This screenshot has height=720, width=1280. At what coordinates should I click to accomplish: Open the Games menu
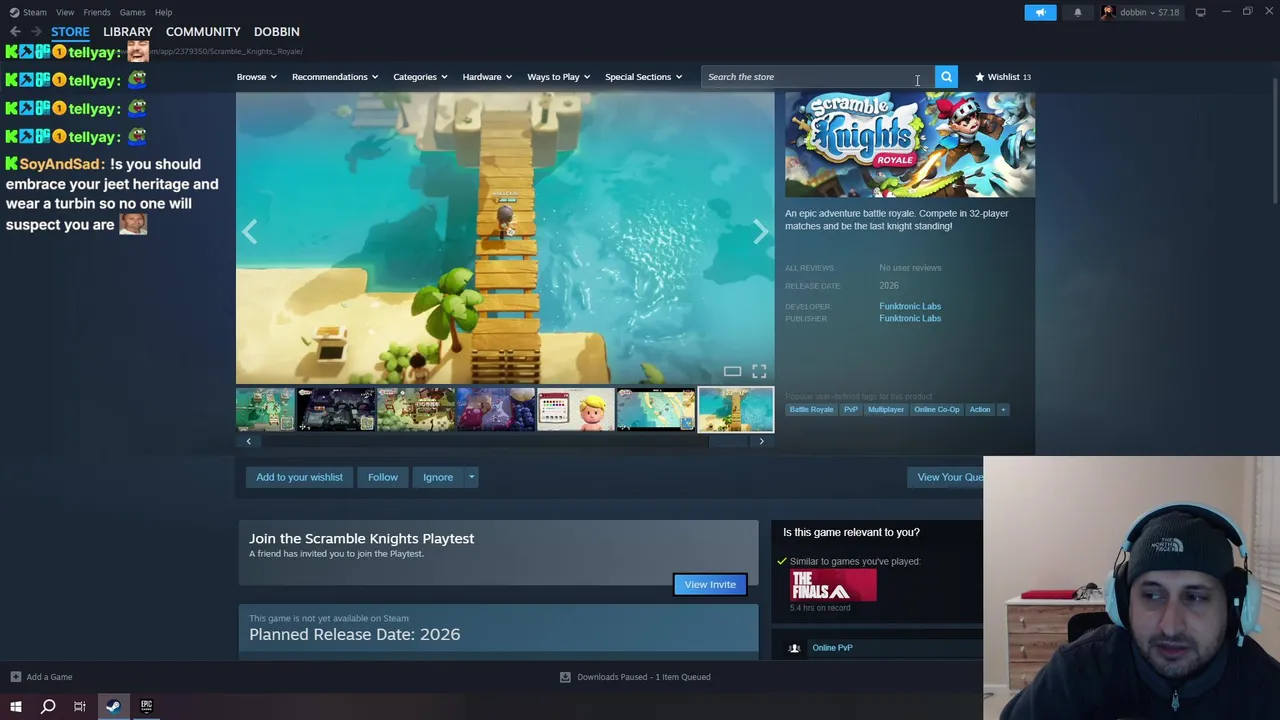point(132,12)
